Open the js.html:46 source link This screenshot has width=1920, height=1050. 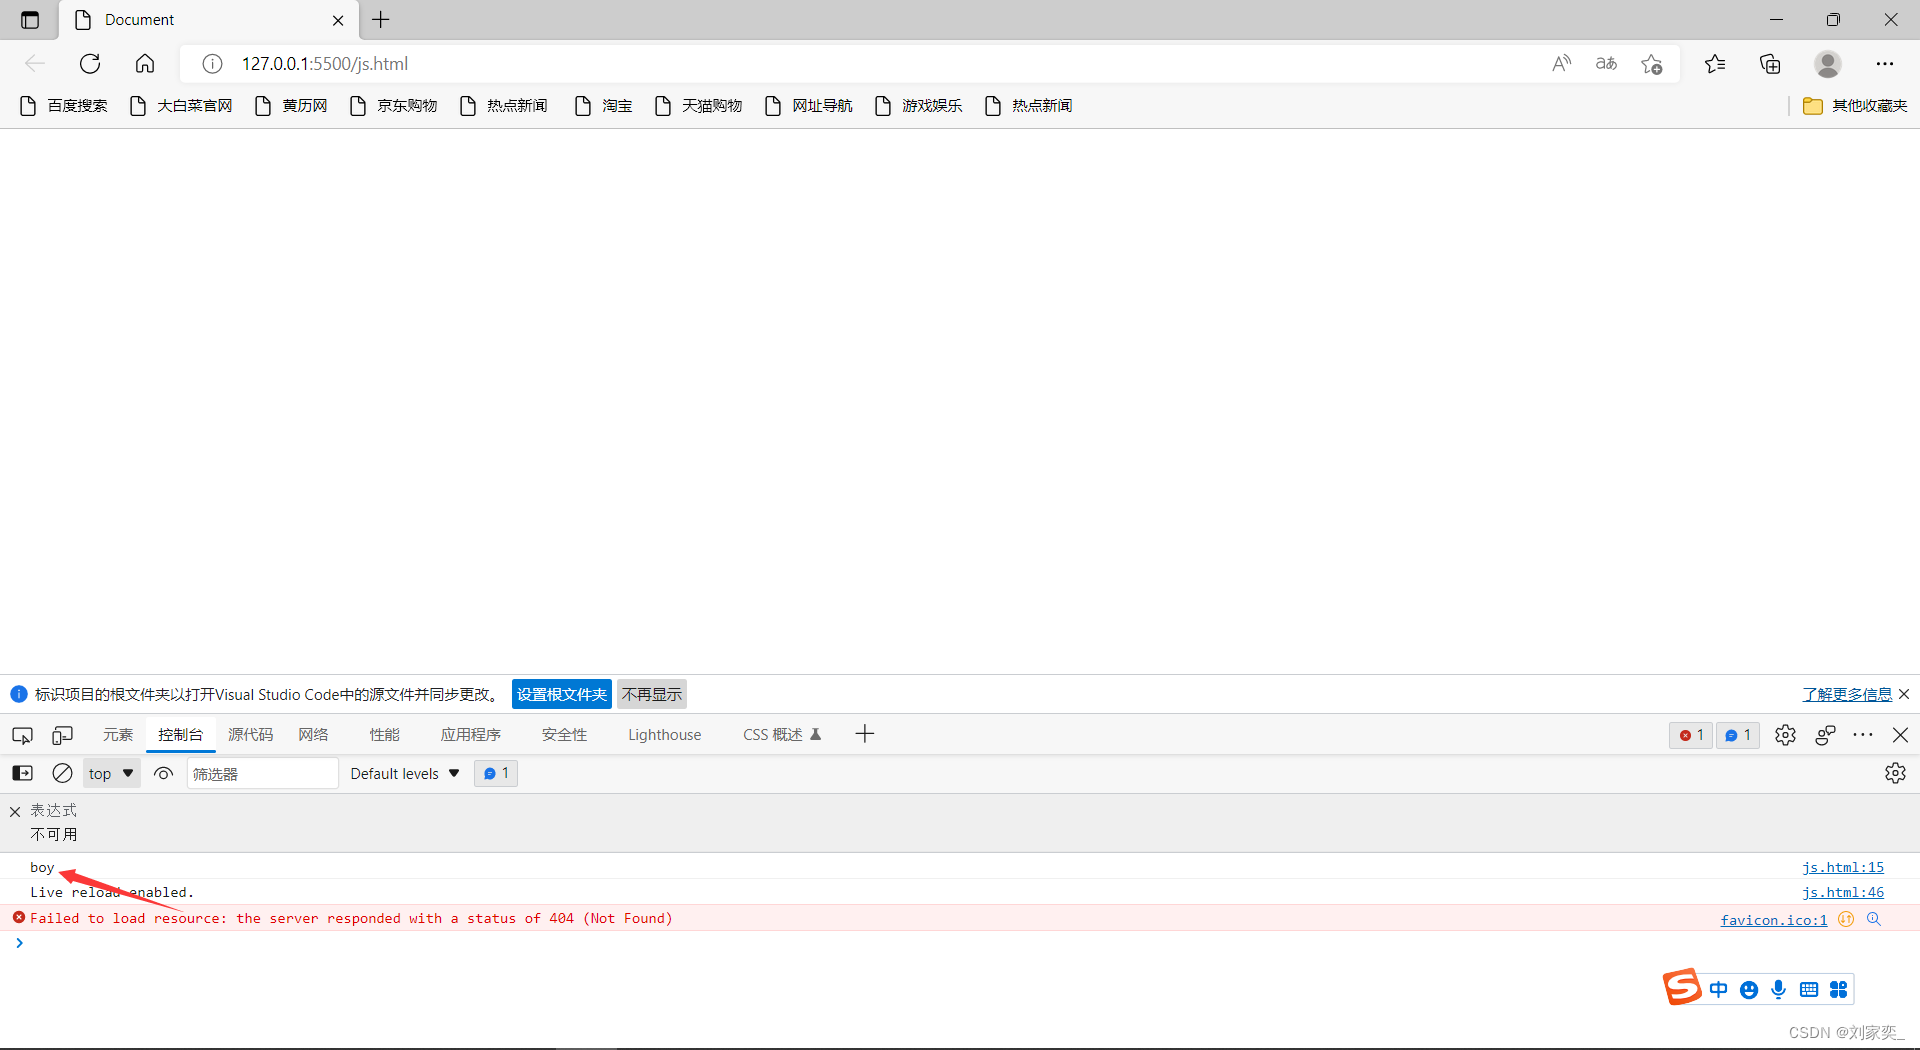[x=1843, y=892]
